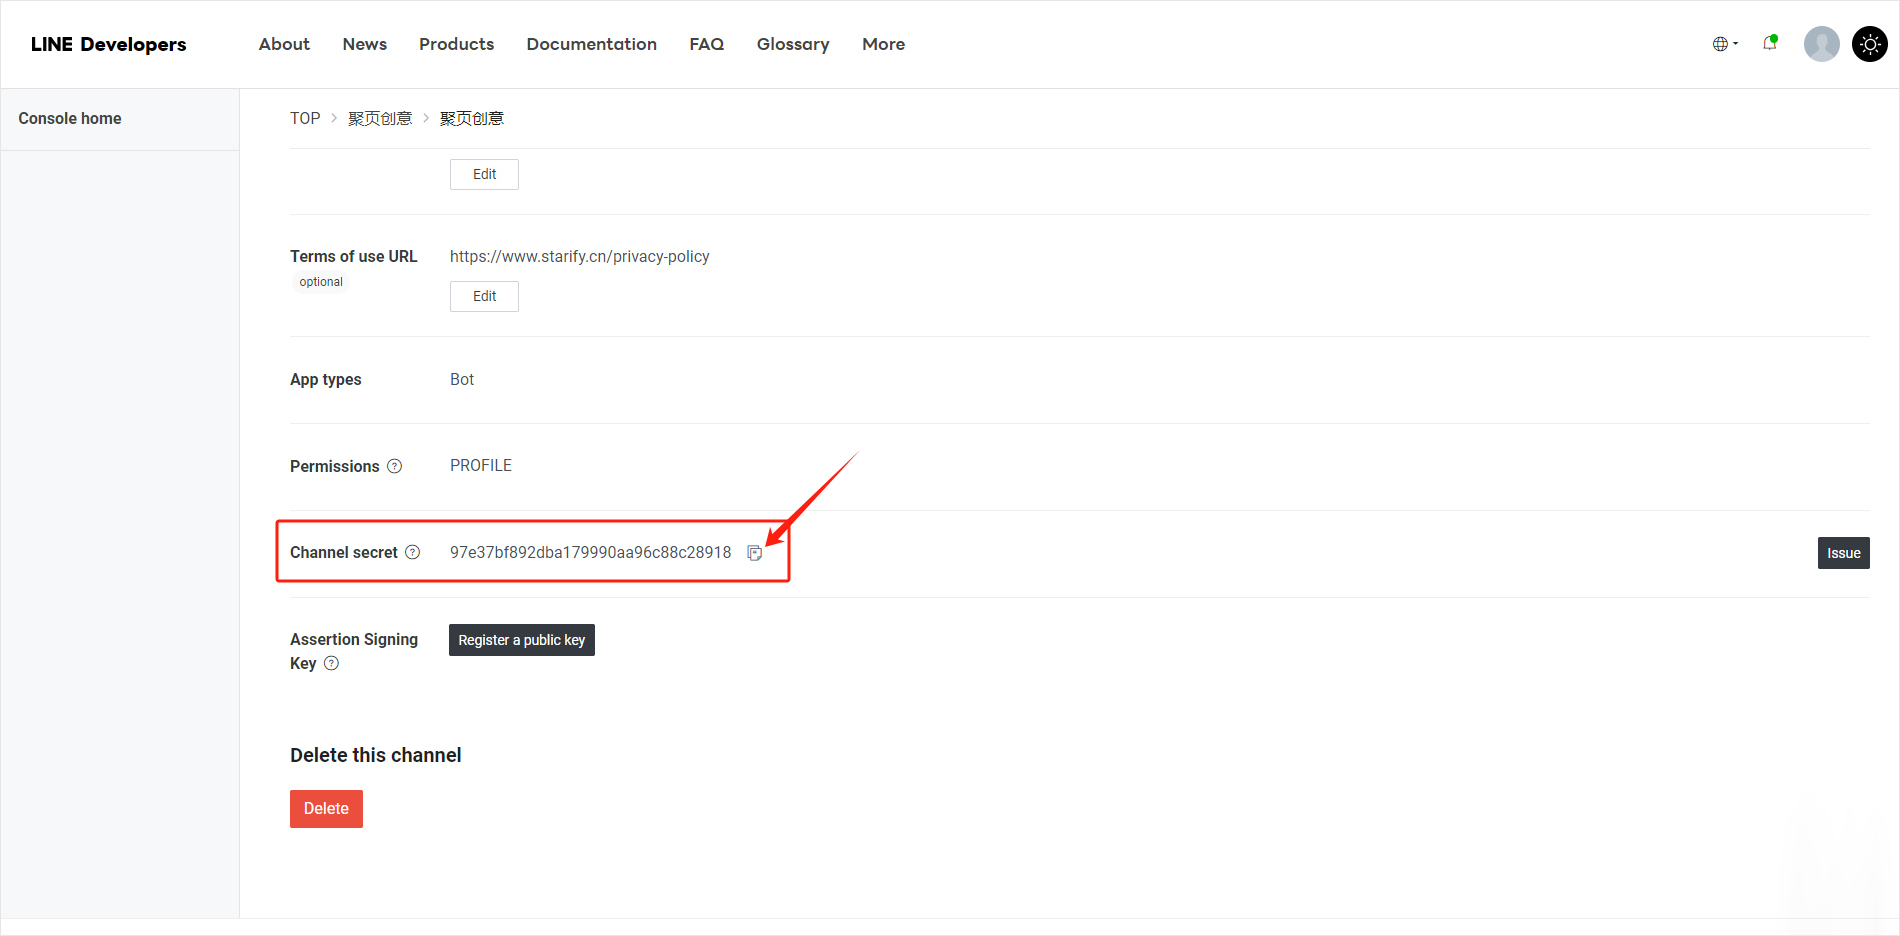Click the optional tag under Terms of use
This screenshot has height=936, width=1900.
(321, 282)
